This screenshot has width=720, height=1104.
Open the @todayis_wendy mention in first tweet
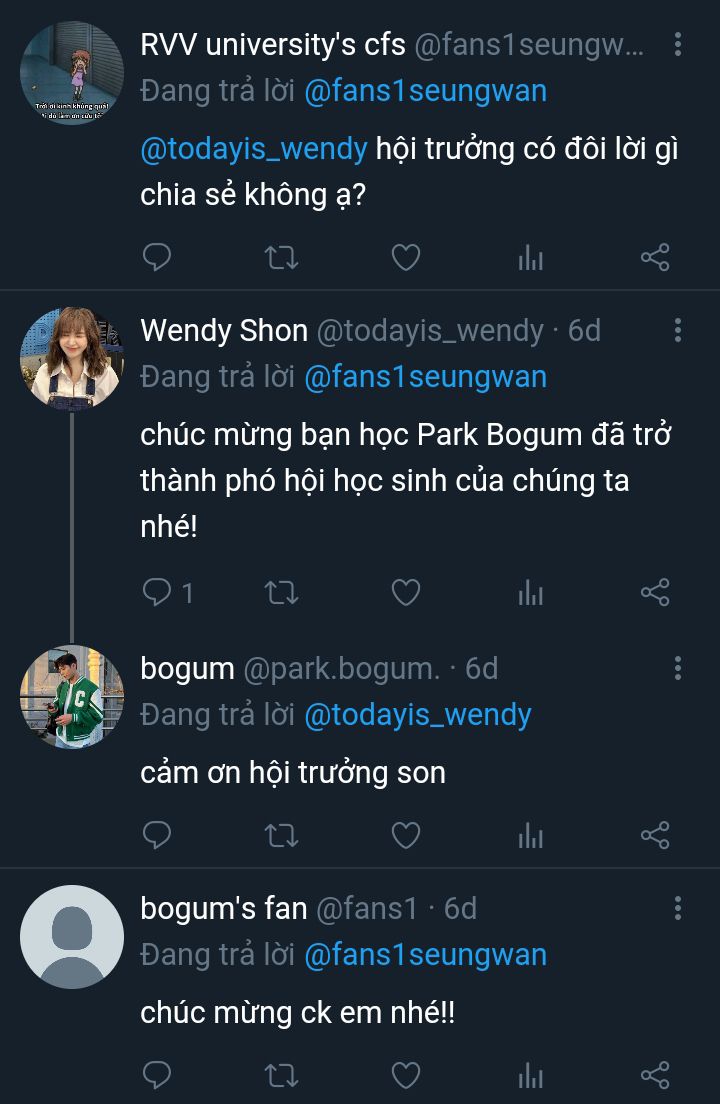point(254,149)
